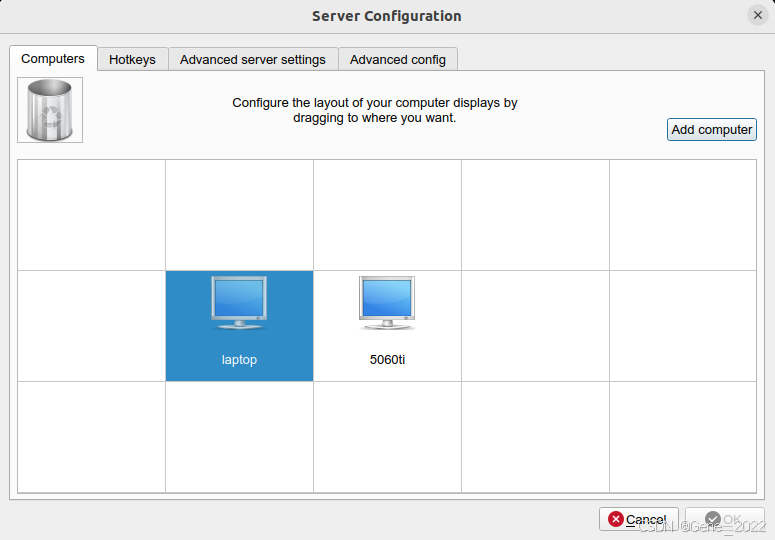Cancel the server configuration dialog

[639, 519]
